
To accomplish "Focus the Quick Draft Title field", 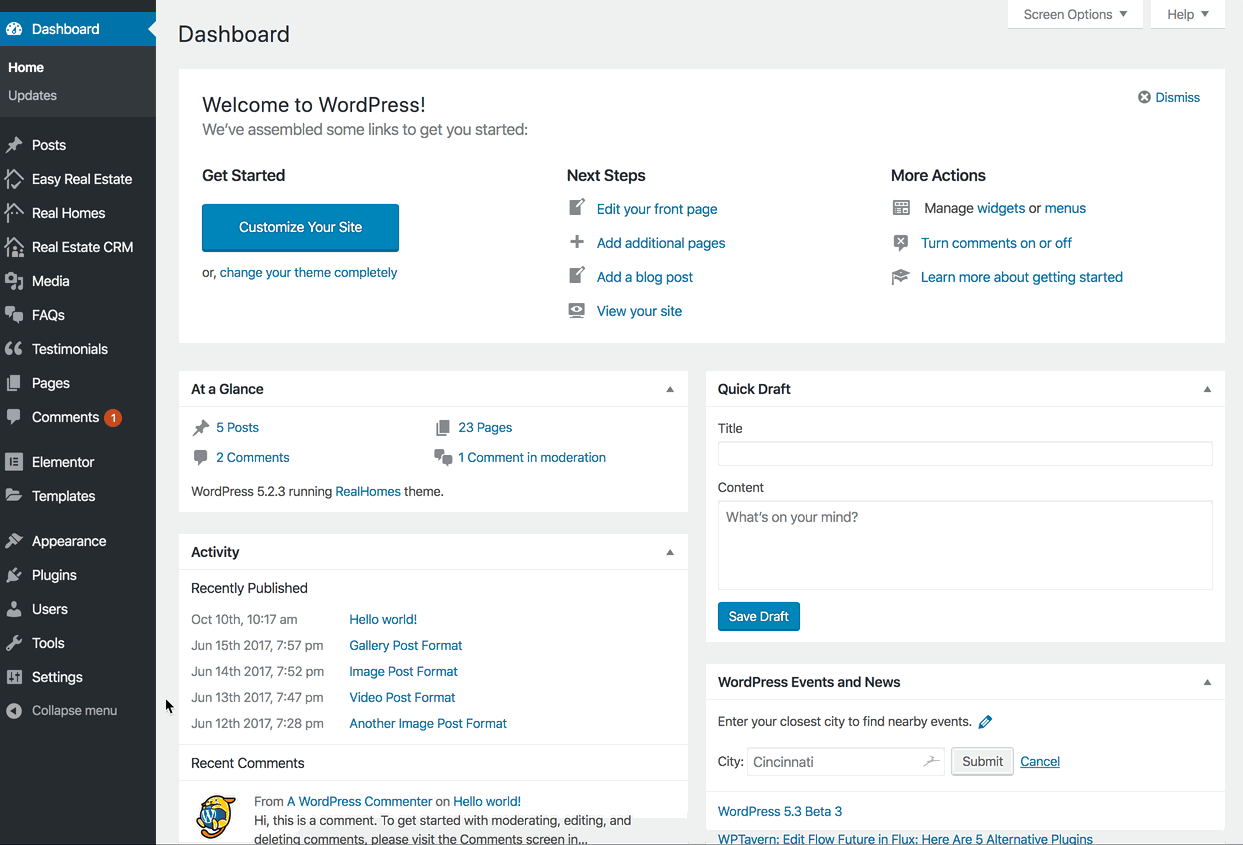I will 965,453.
